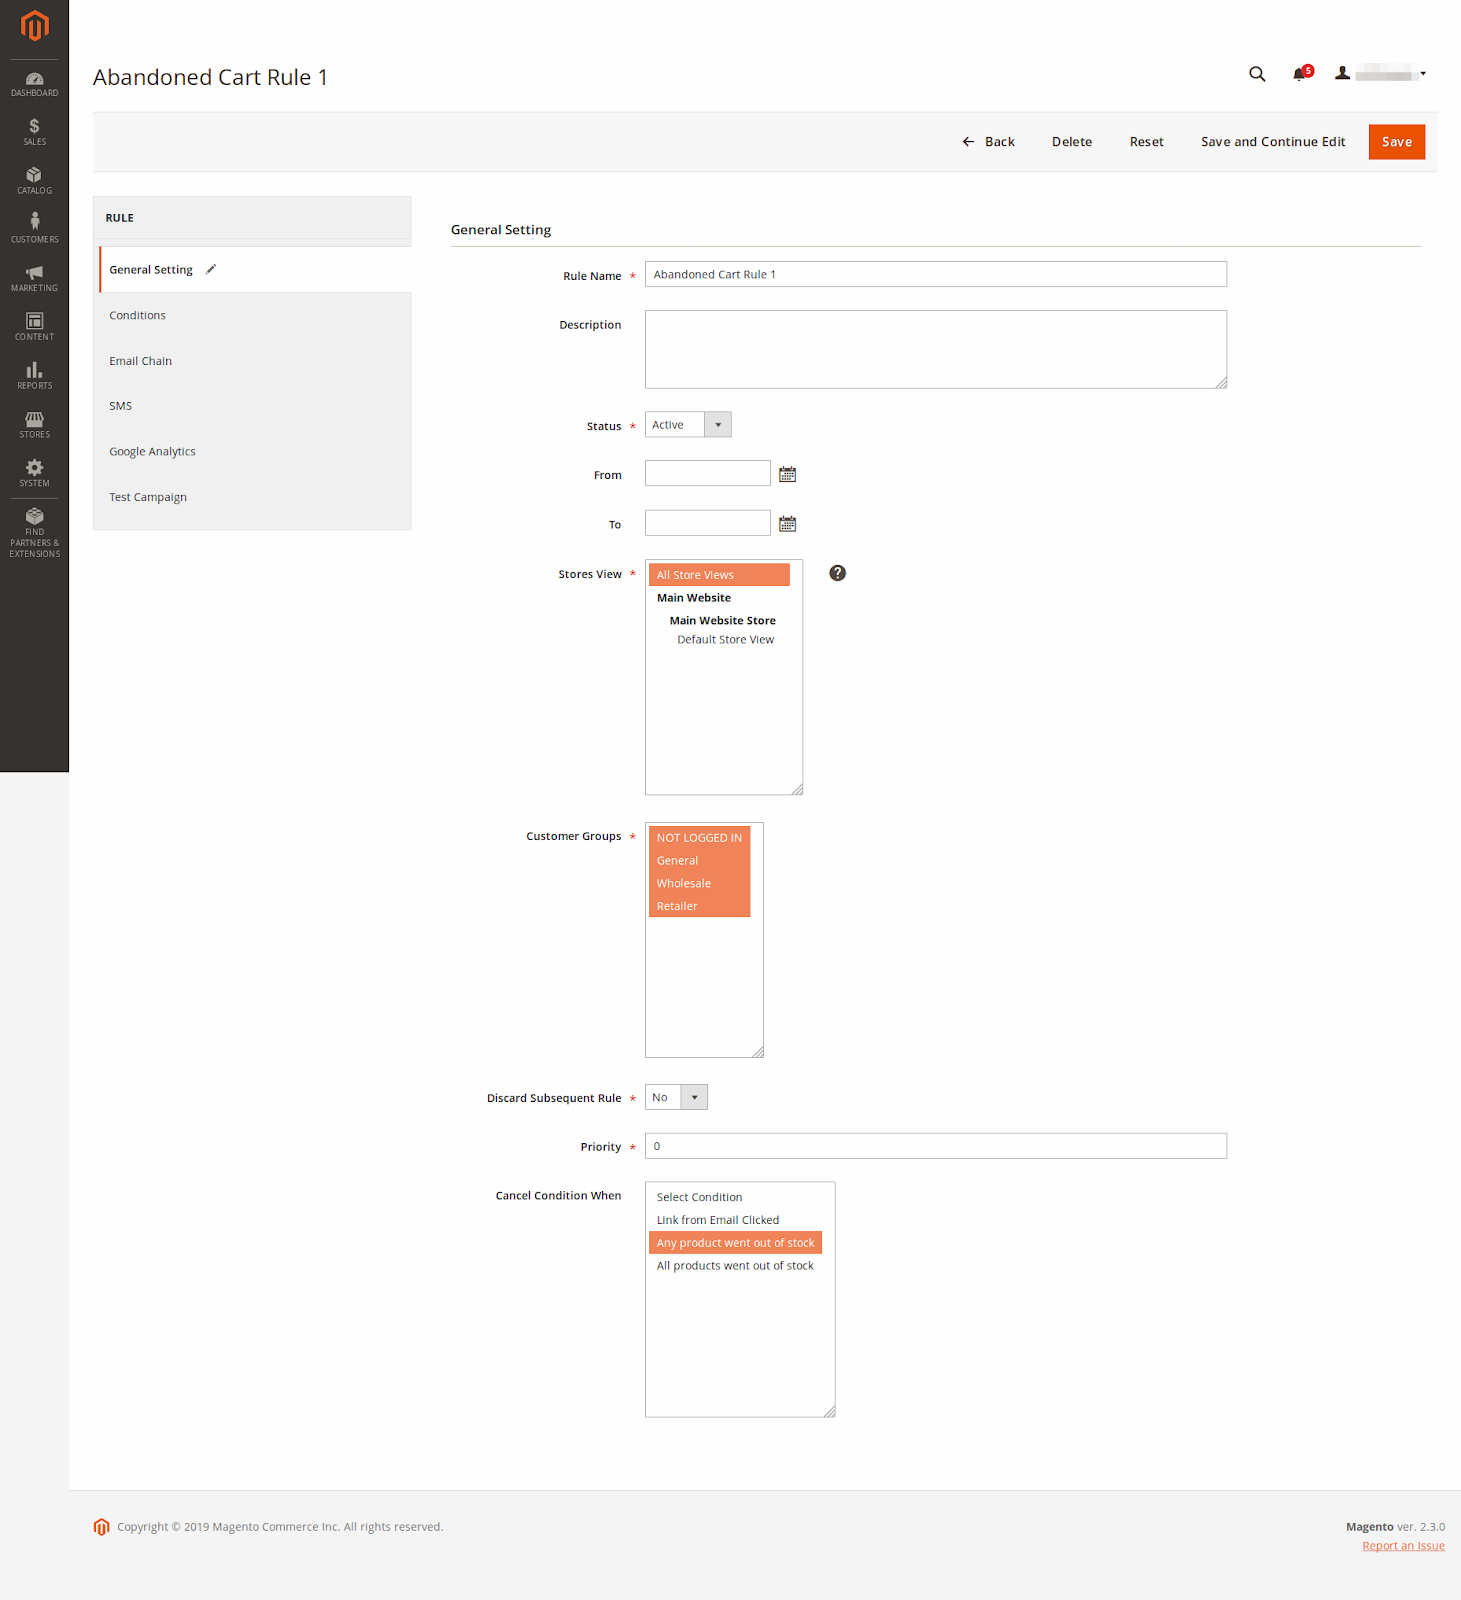Open the Stores sidebar menu

click(34, 425)
